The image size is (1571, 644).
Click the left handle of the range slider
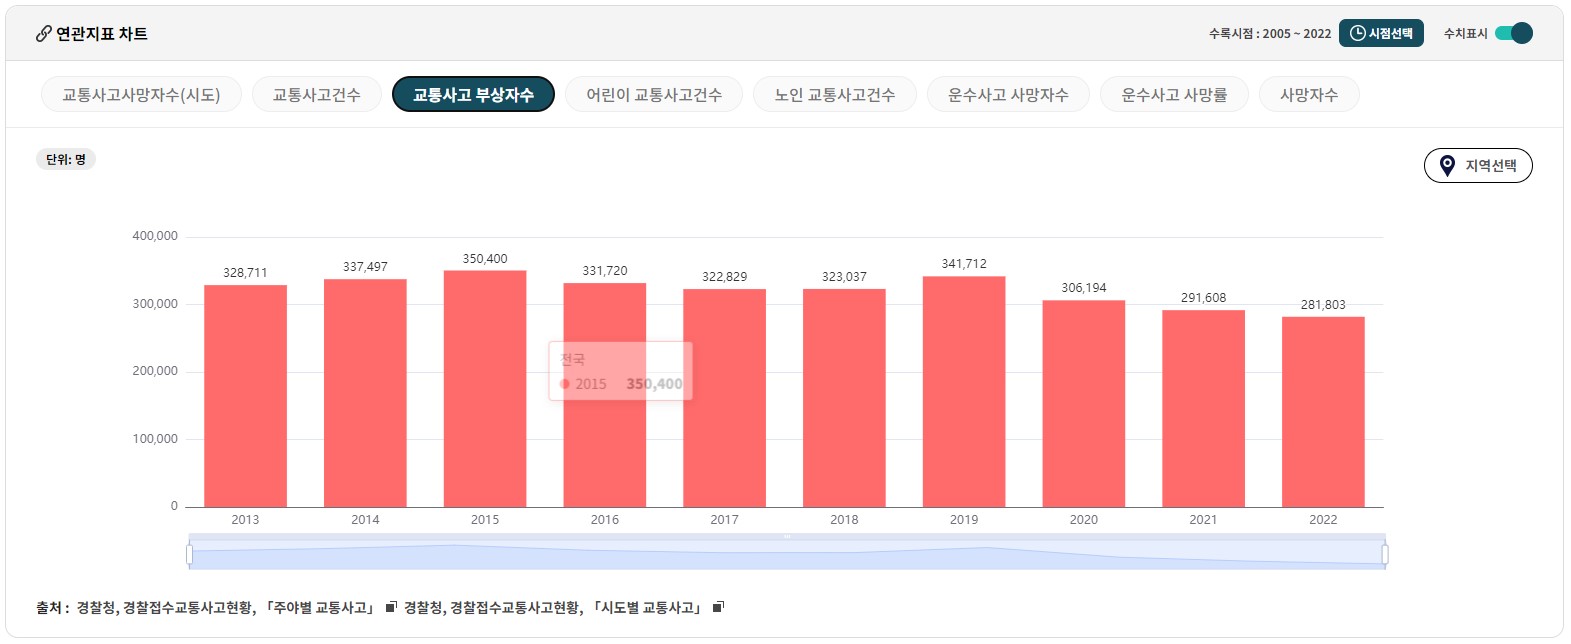[189, 554]
